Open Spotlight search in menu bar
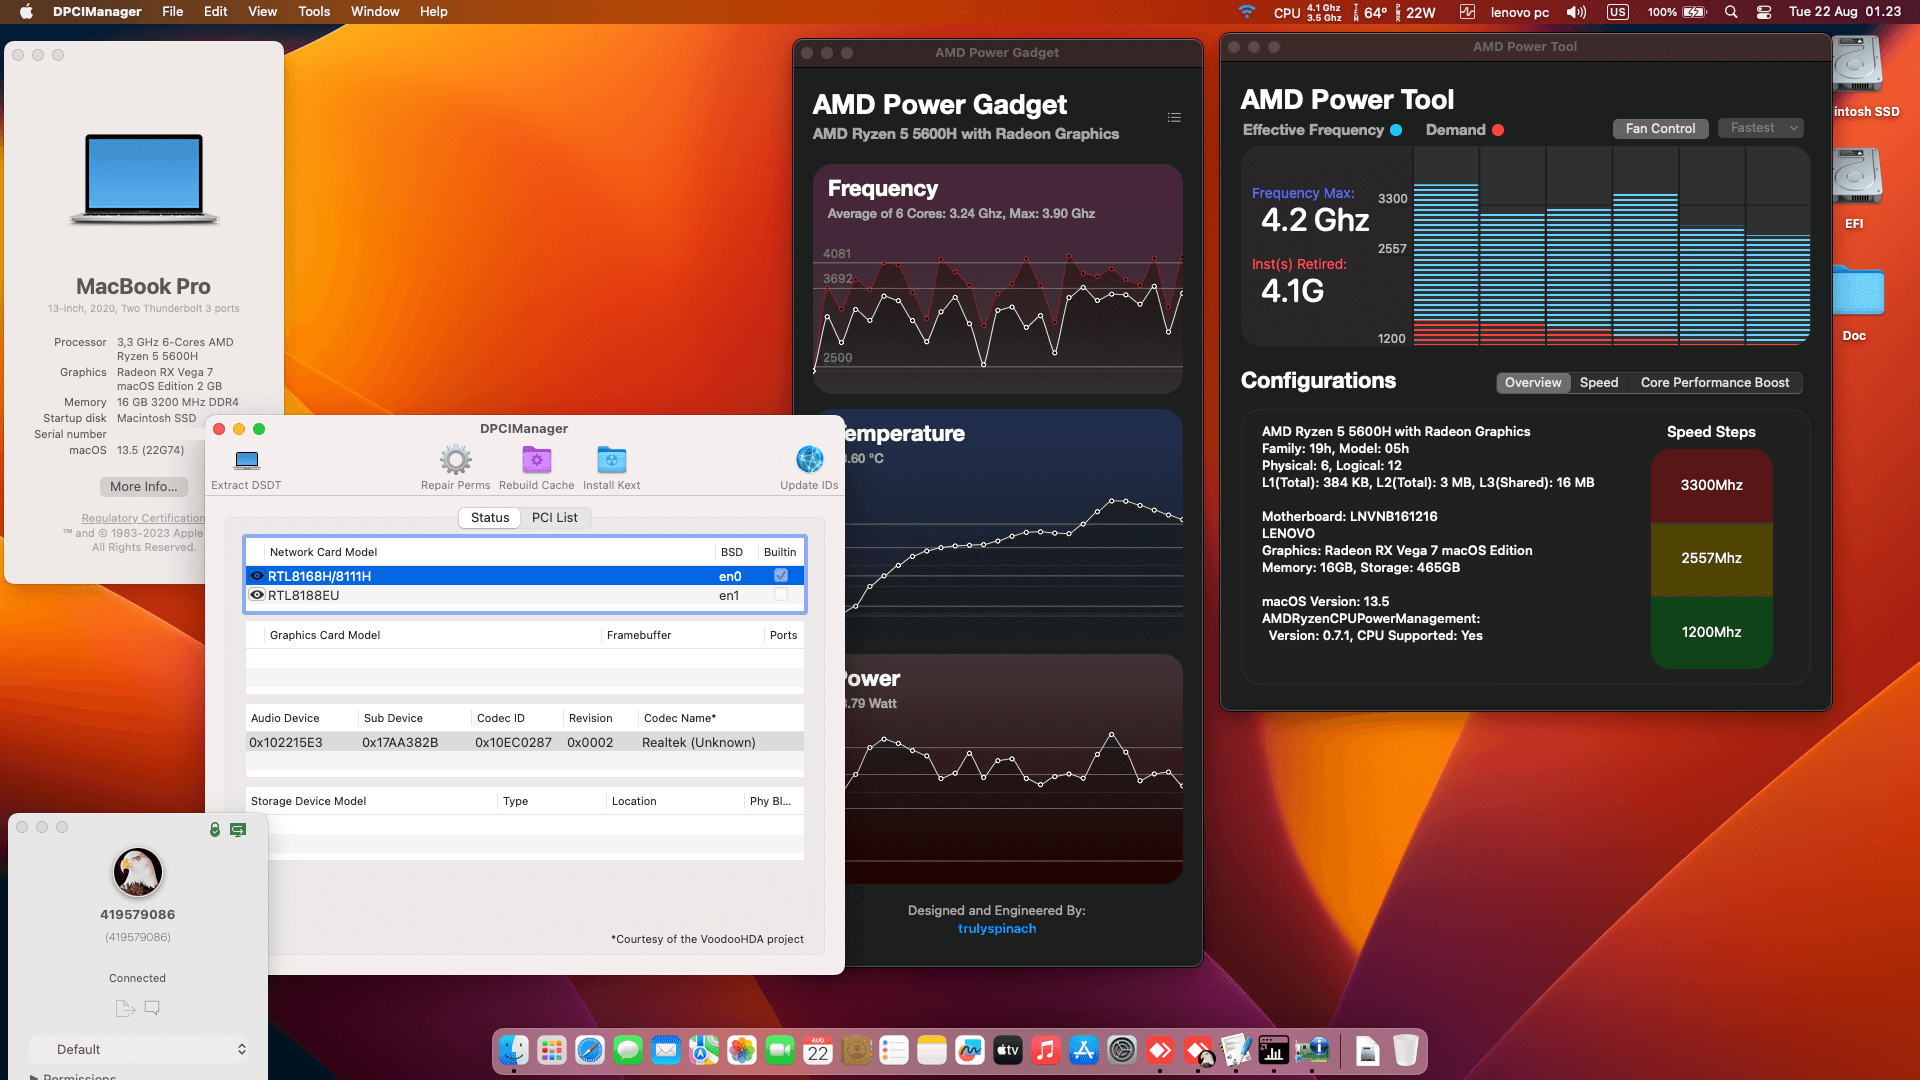The width and height of the screenshot is (1920, 1080). [1731, 12]
